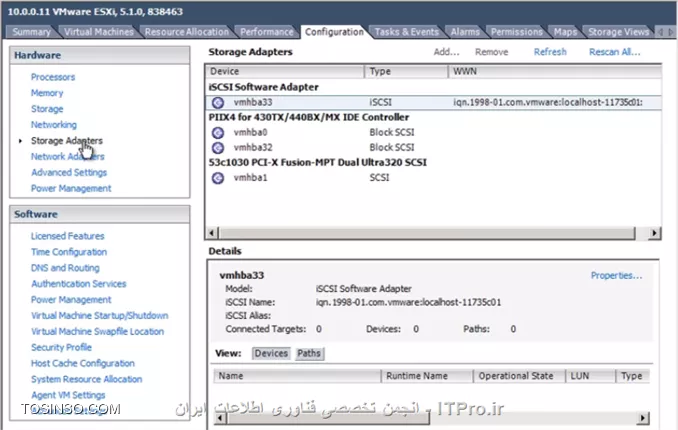Open Virtual Machine Startup/Shutdown

pos(99,316)
